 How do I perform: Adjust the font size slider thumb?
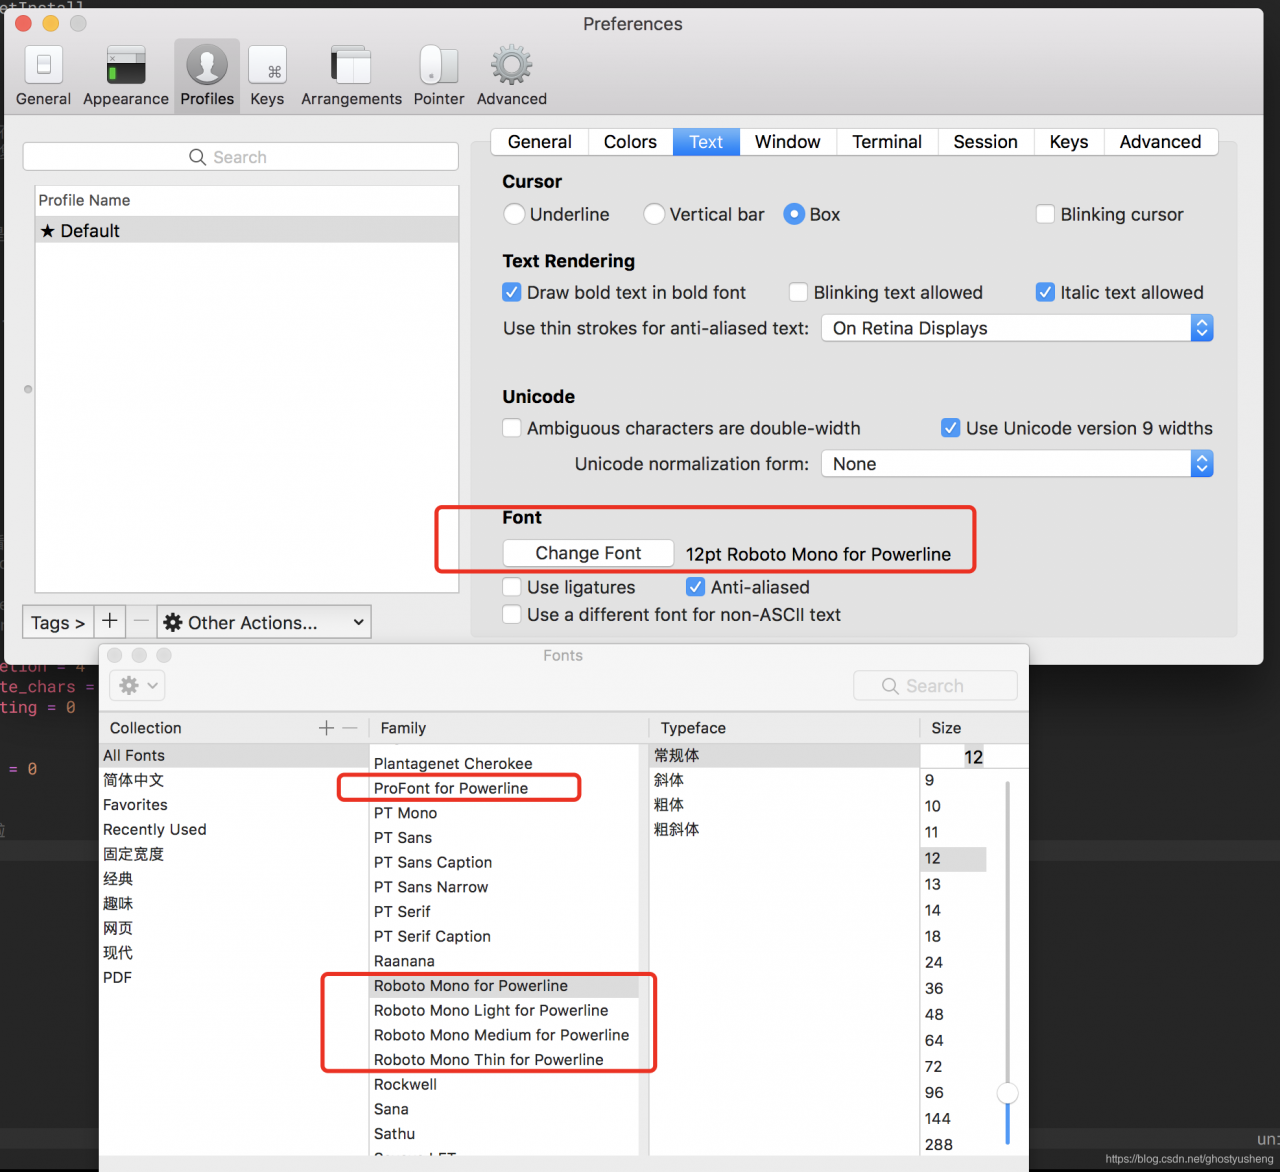1007,1093
